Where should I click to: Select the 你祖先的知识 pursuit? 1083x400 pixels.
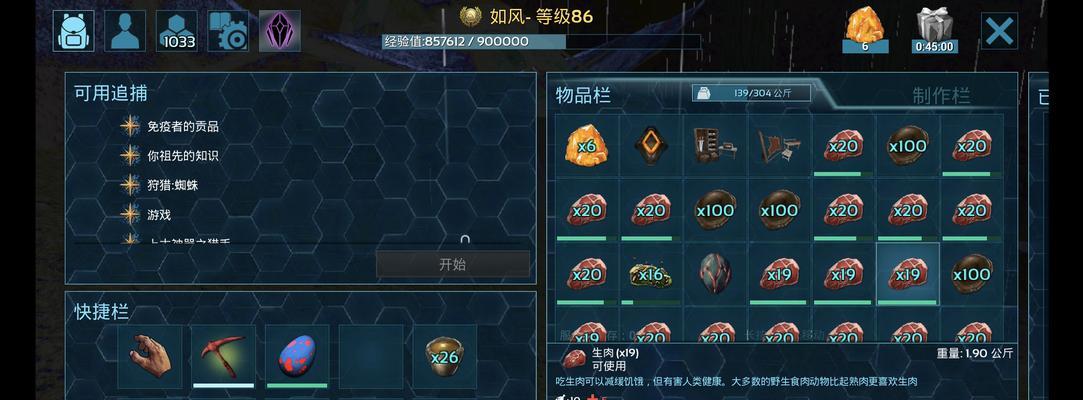[x=183, y=156]
